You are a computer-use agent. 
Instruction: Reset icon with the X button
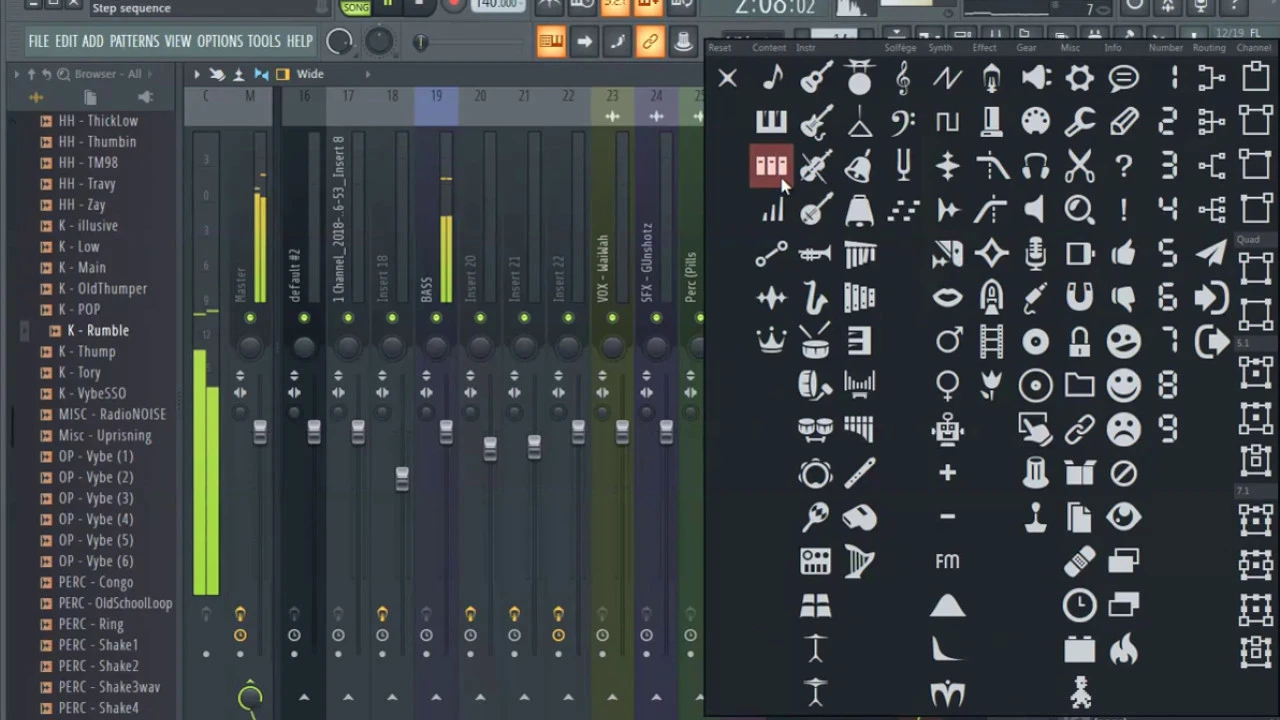click(x=727, y=77)
